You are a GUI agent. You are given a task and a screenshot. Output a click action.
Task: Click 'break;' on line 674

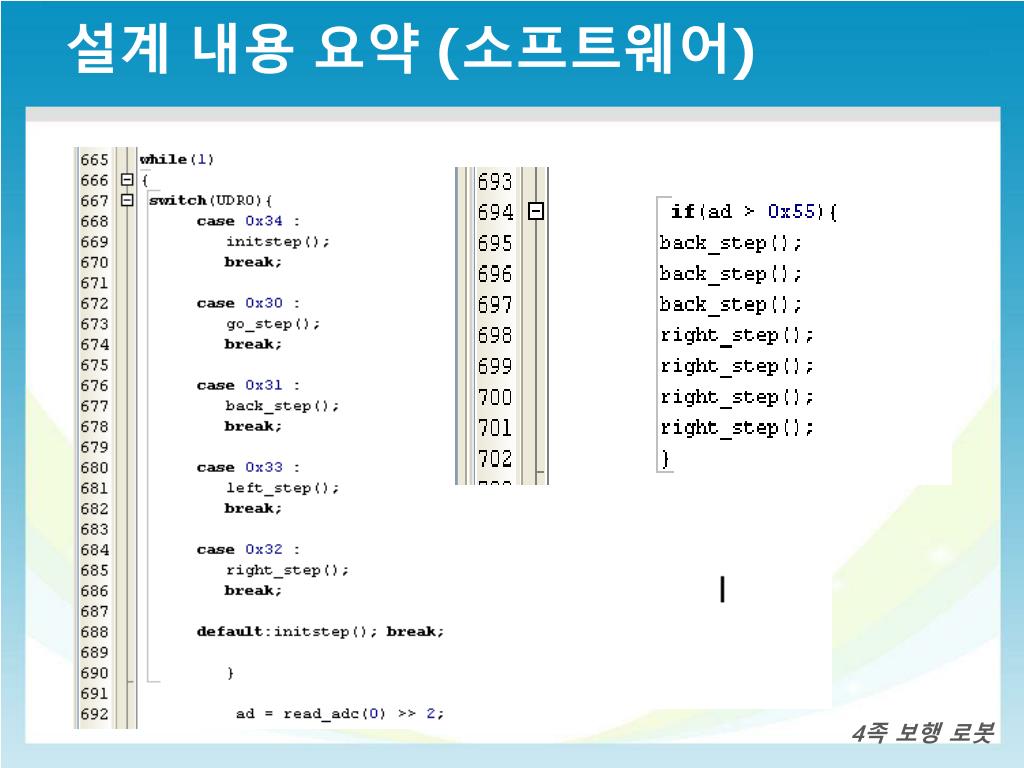pos(253,344)
